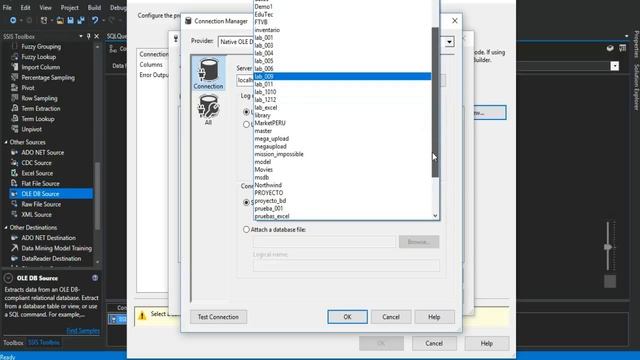Click the Save toolbar icon
The width and height of the screenshot is (640, 360).
[x=71, y=20]
